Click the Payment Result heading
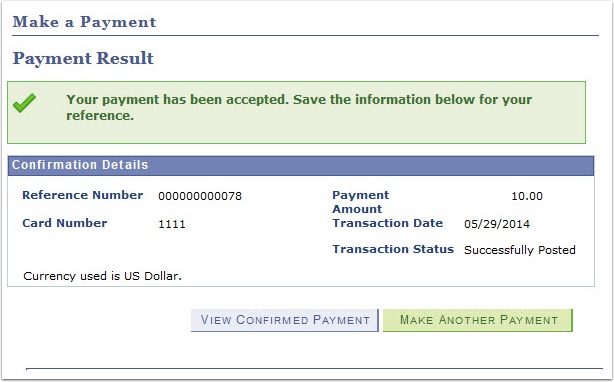This screenshot has height=382, width=614. coord(83,59)
